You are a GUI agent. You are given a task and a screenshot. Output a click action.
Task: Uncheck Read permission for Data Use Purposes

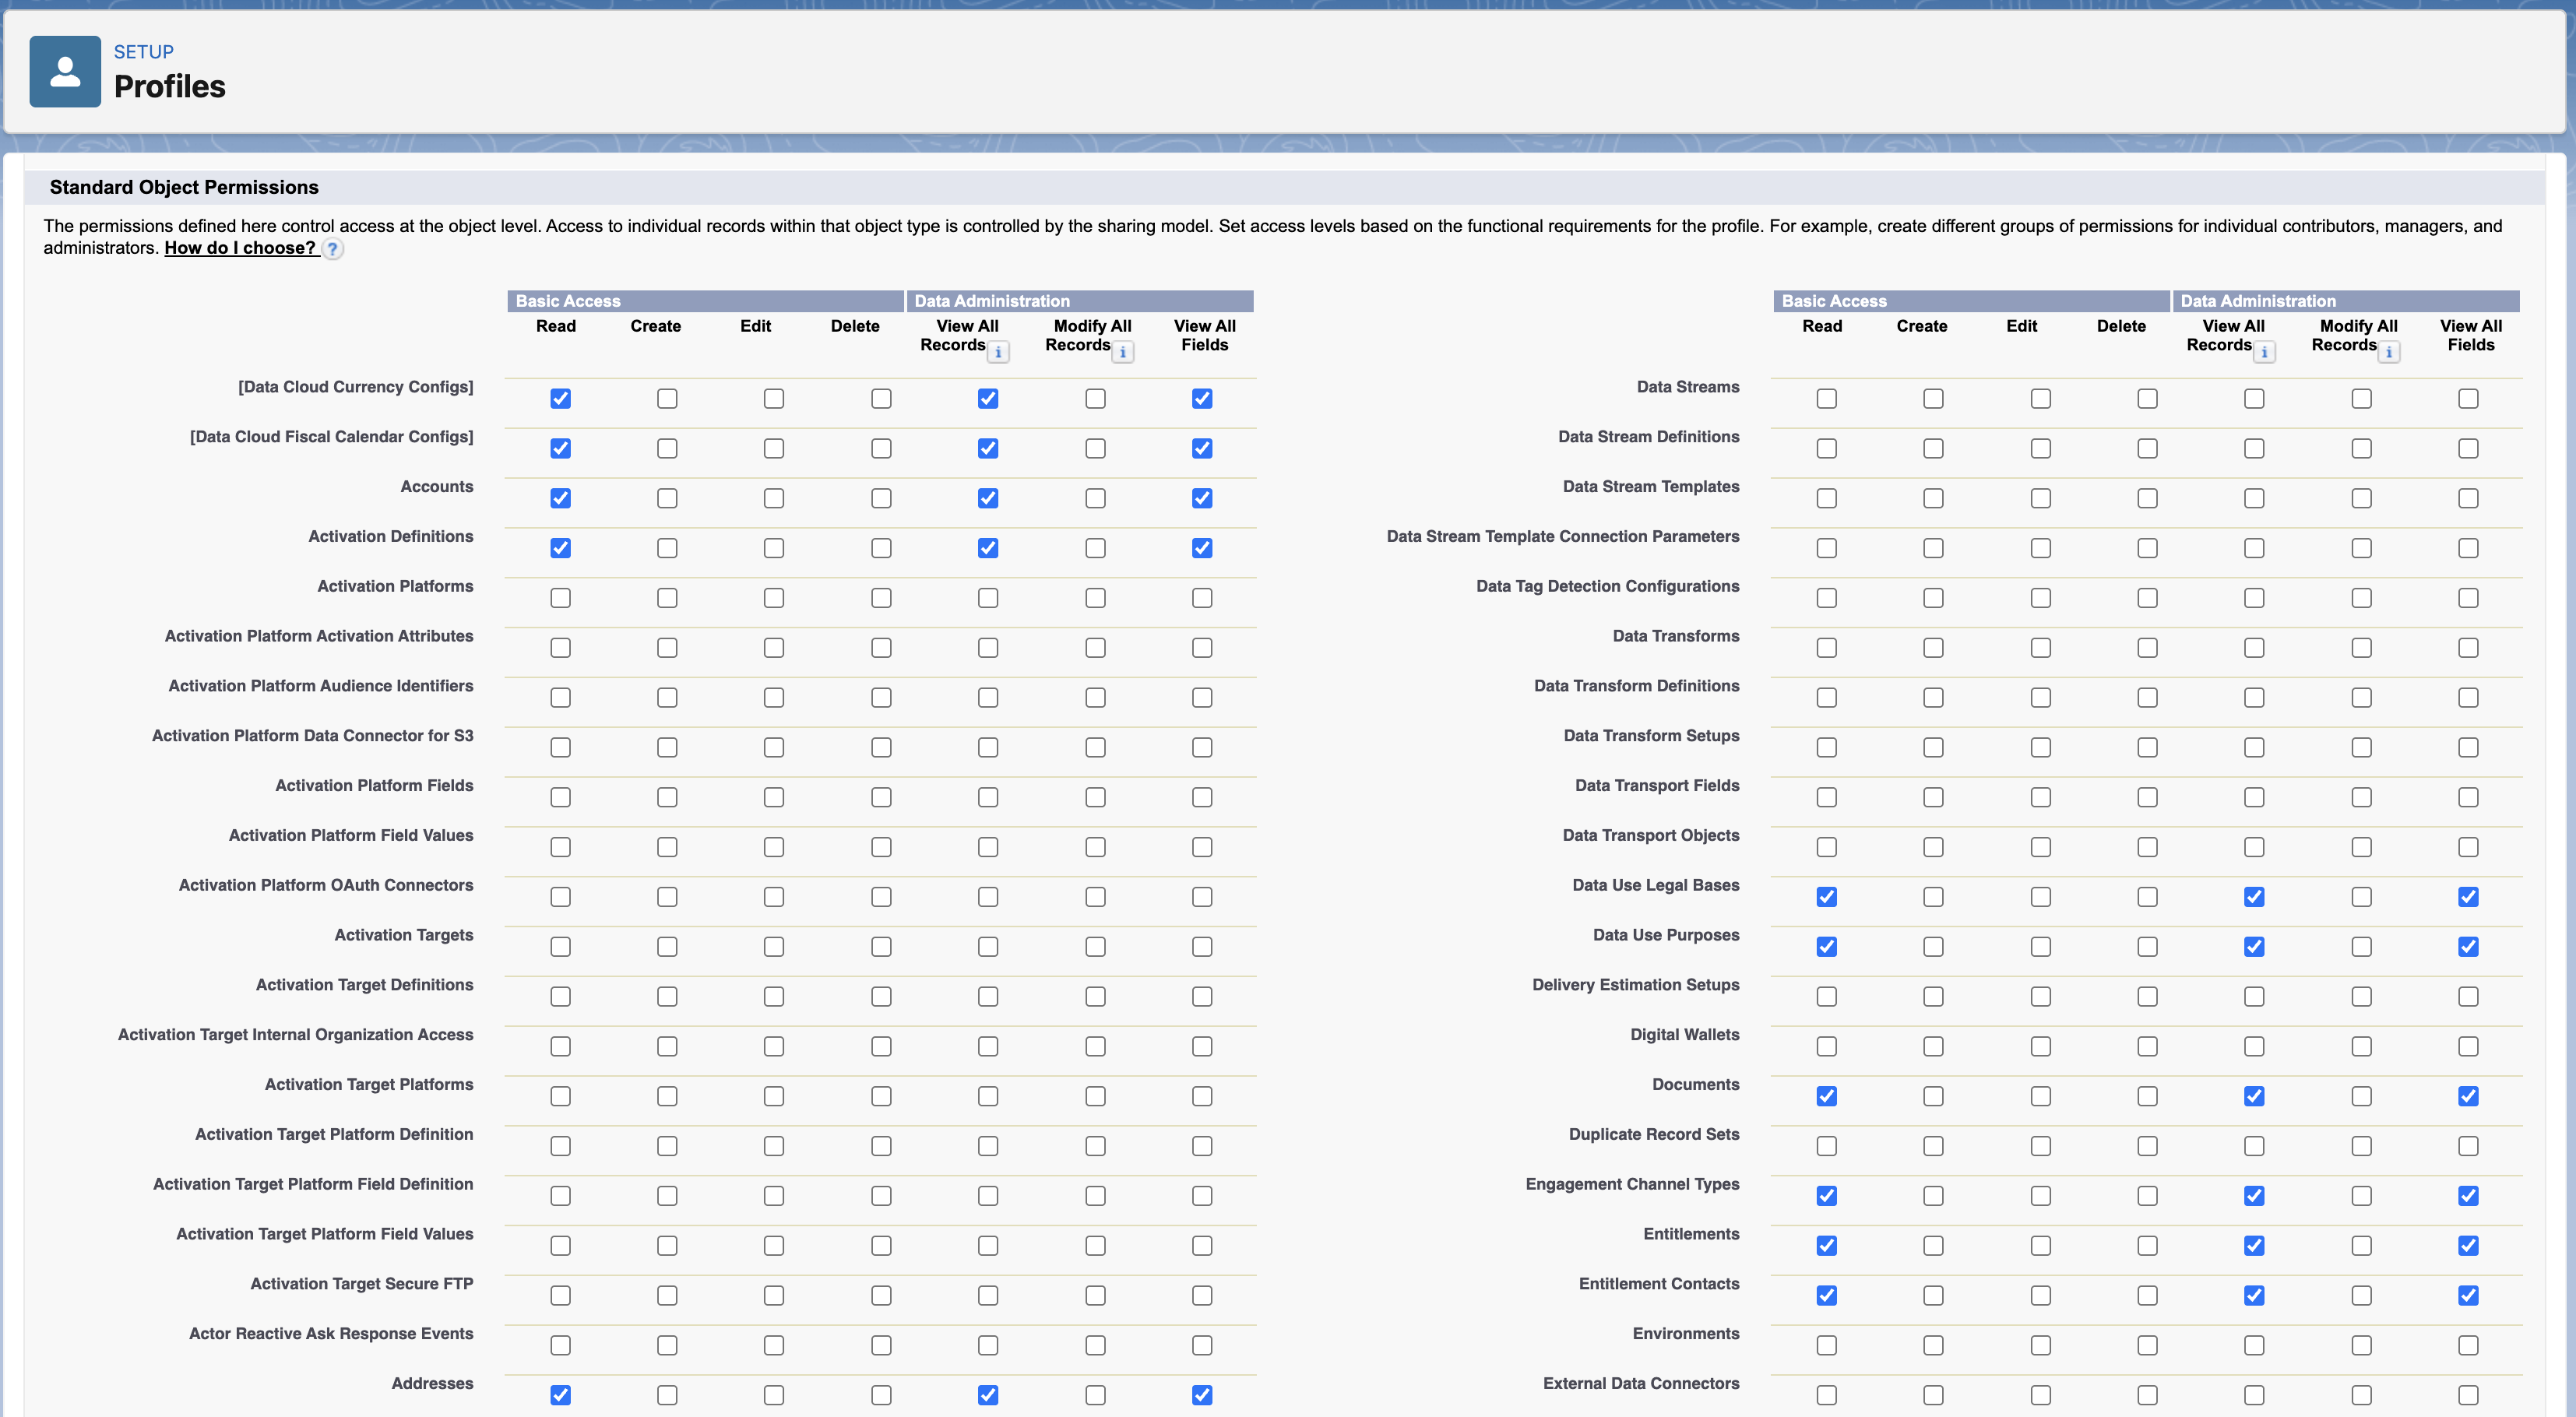(x=1826, y=946)
